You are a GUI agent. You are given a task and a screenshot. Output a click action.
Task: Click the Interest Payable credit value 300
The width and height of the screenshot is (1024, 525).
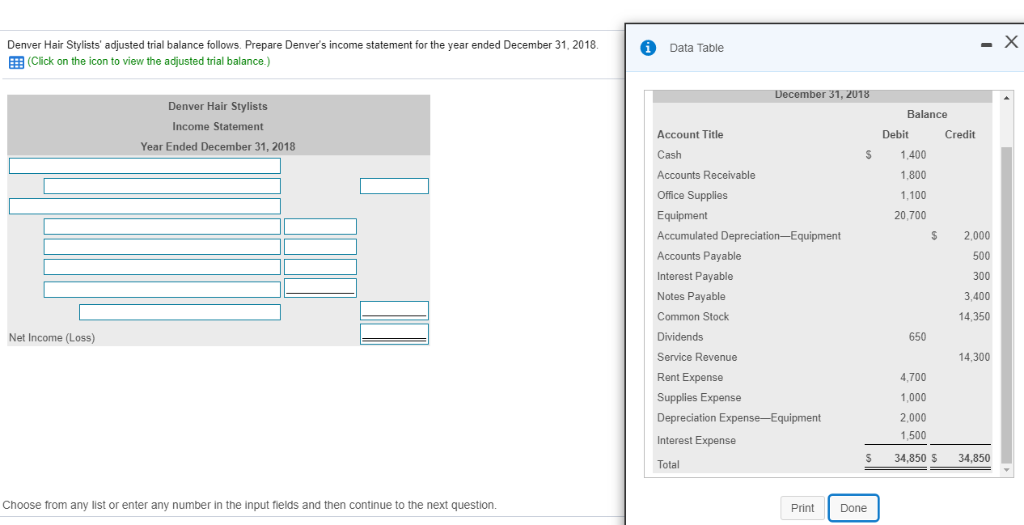coord(982,276)
